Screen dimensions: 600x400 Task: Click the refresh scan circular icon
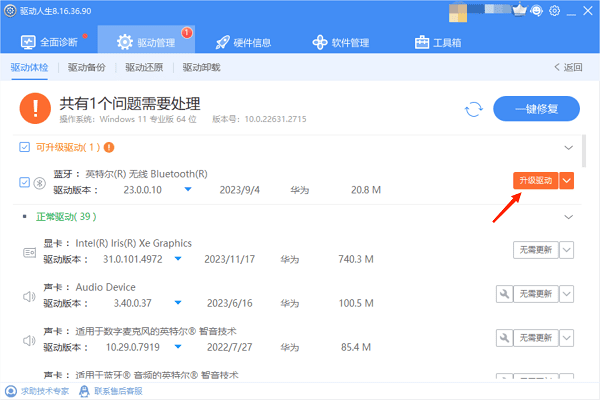474,109
